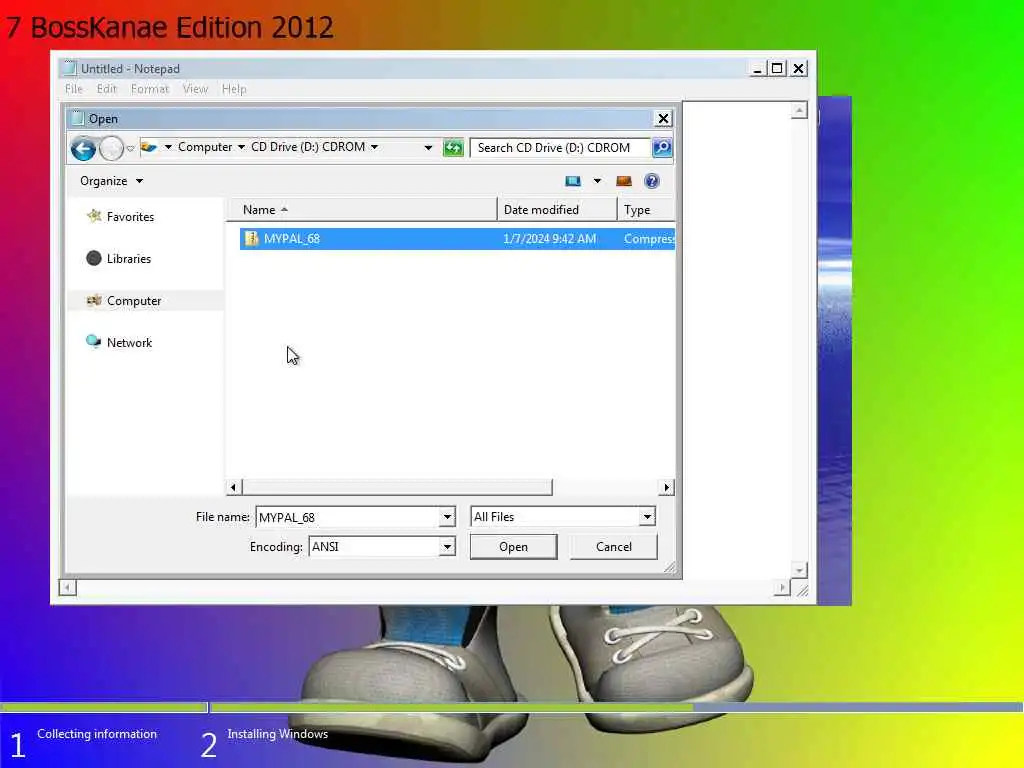Image resolution: width=1024 pixels, height=768 pixels.
Task: Click the Forward arrow in Open dialog
Action: point(111,149)
